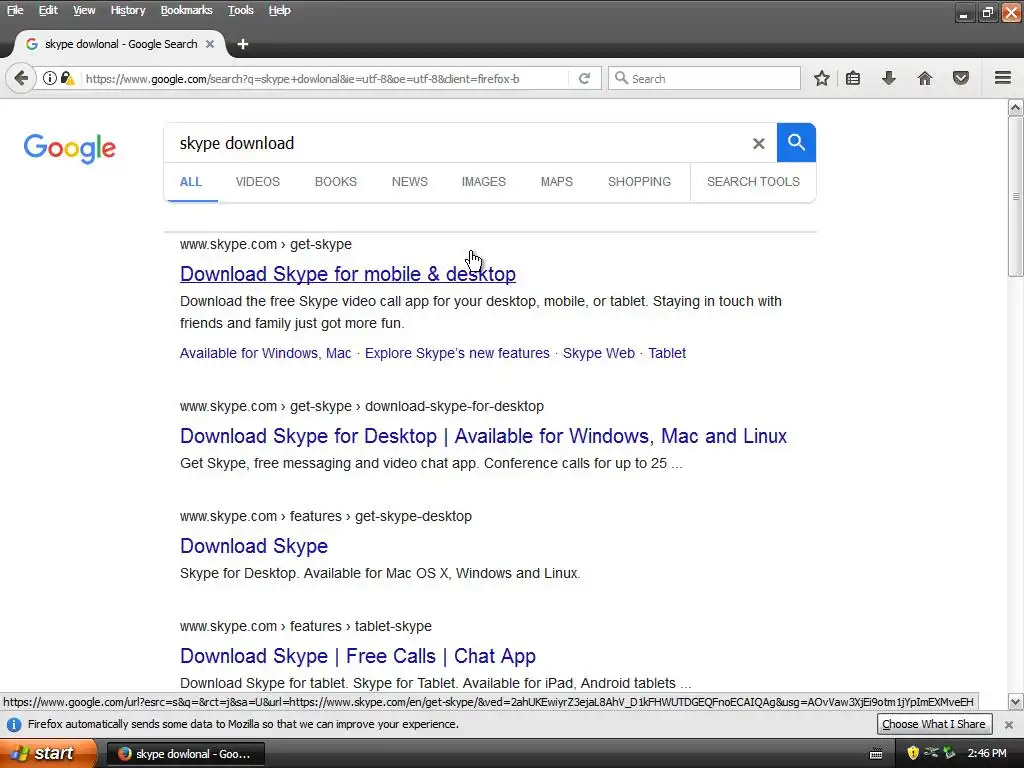Click the vertical scrollbar down arrow
The width and height of the screenshot is (1024, 768).
point(1016,703)
